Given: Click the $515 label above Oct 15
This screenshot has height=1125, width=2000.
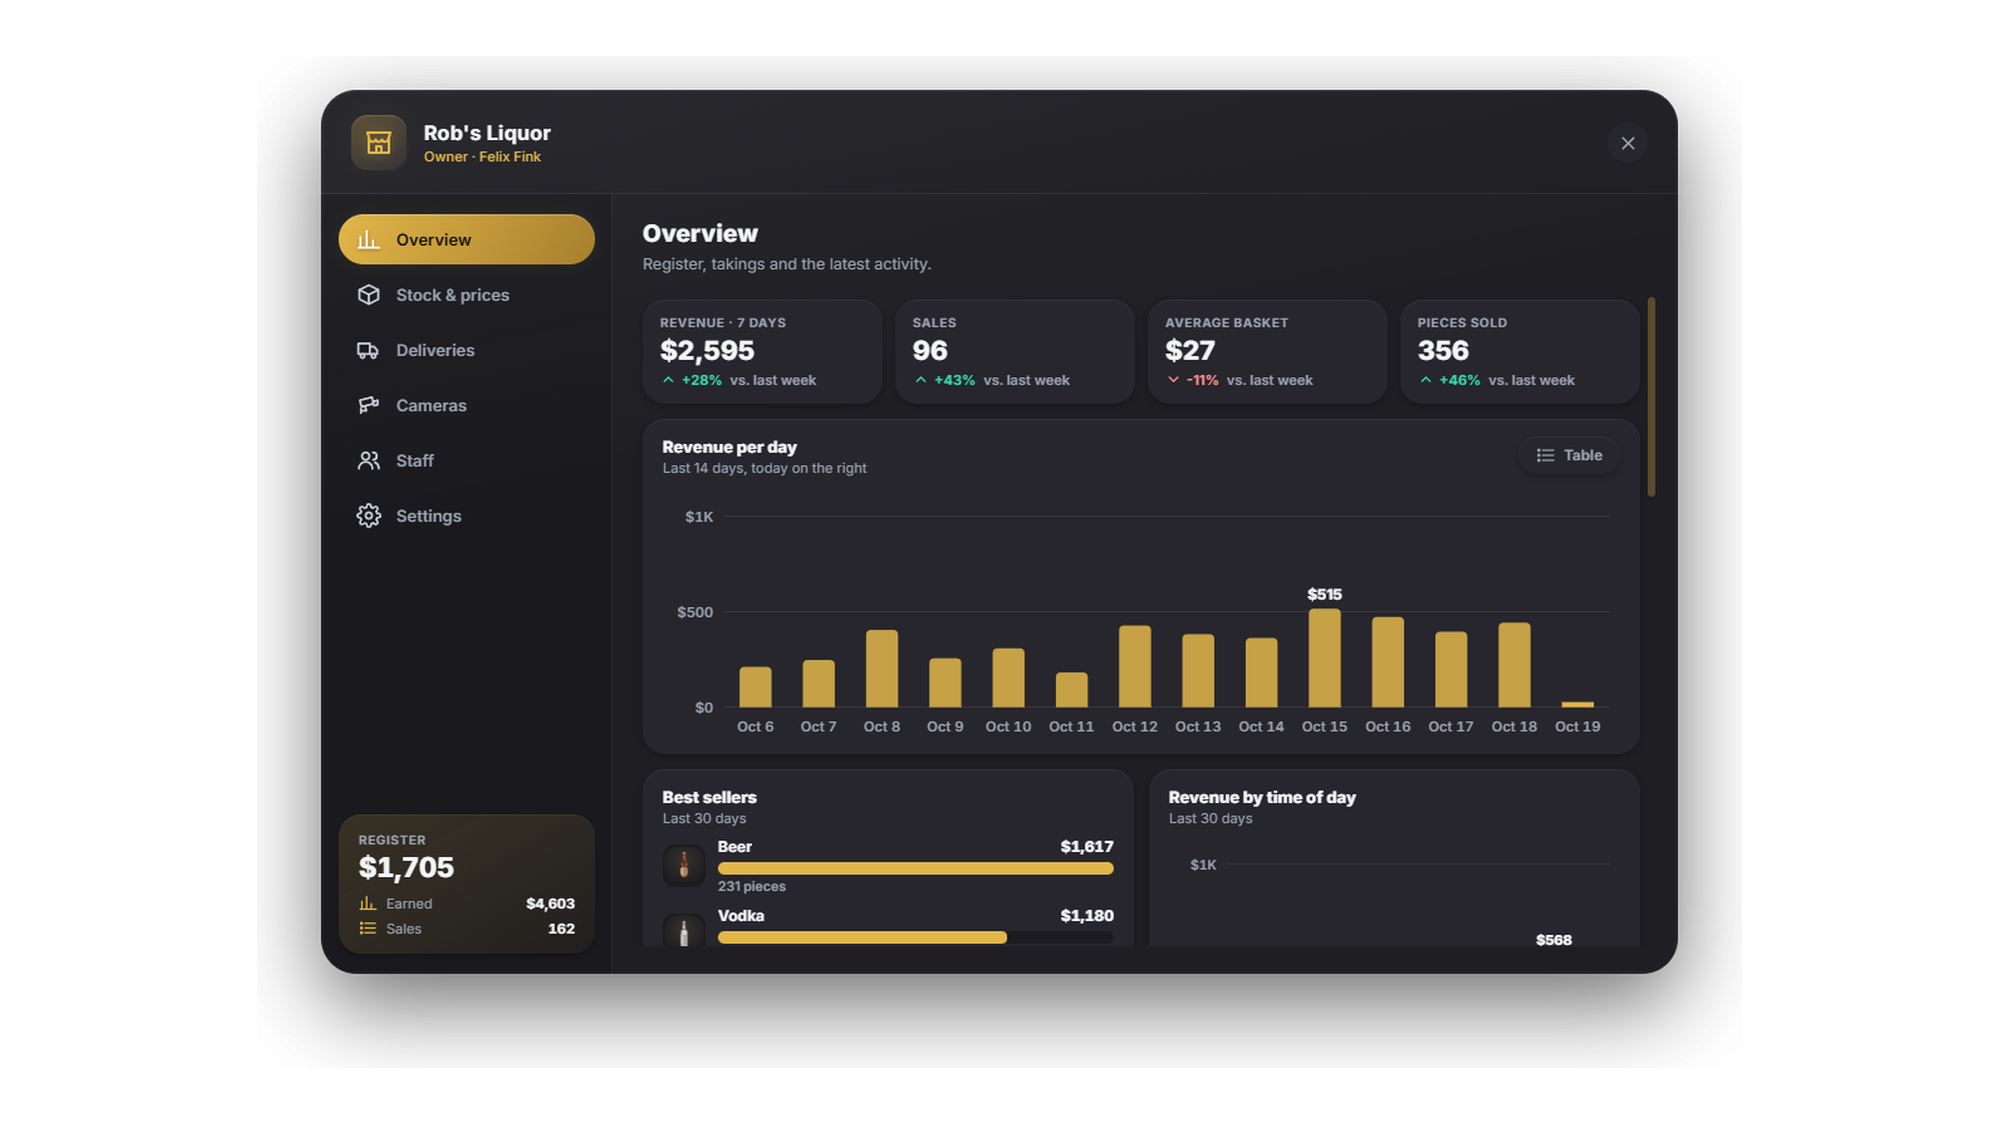Looking at the screenshot, I should pos(1324,594).
